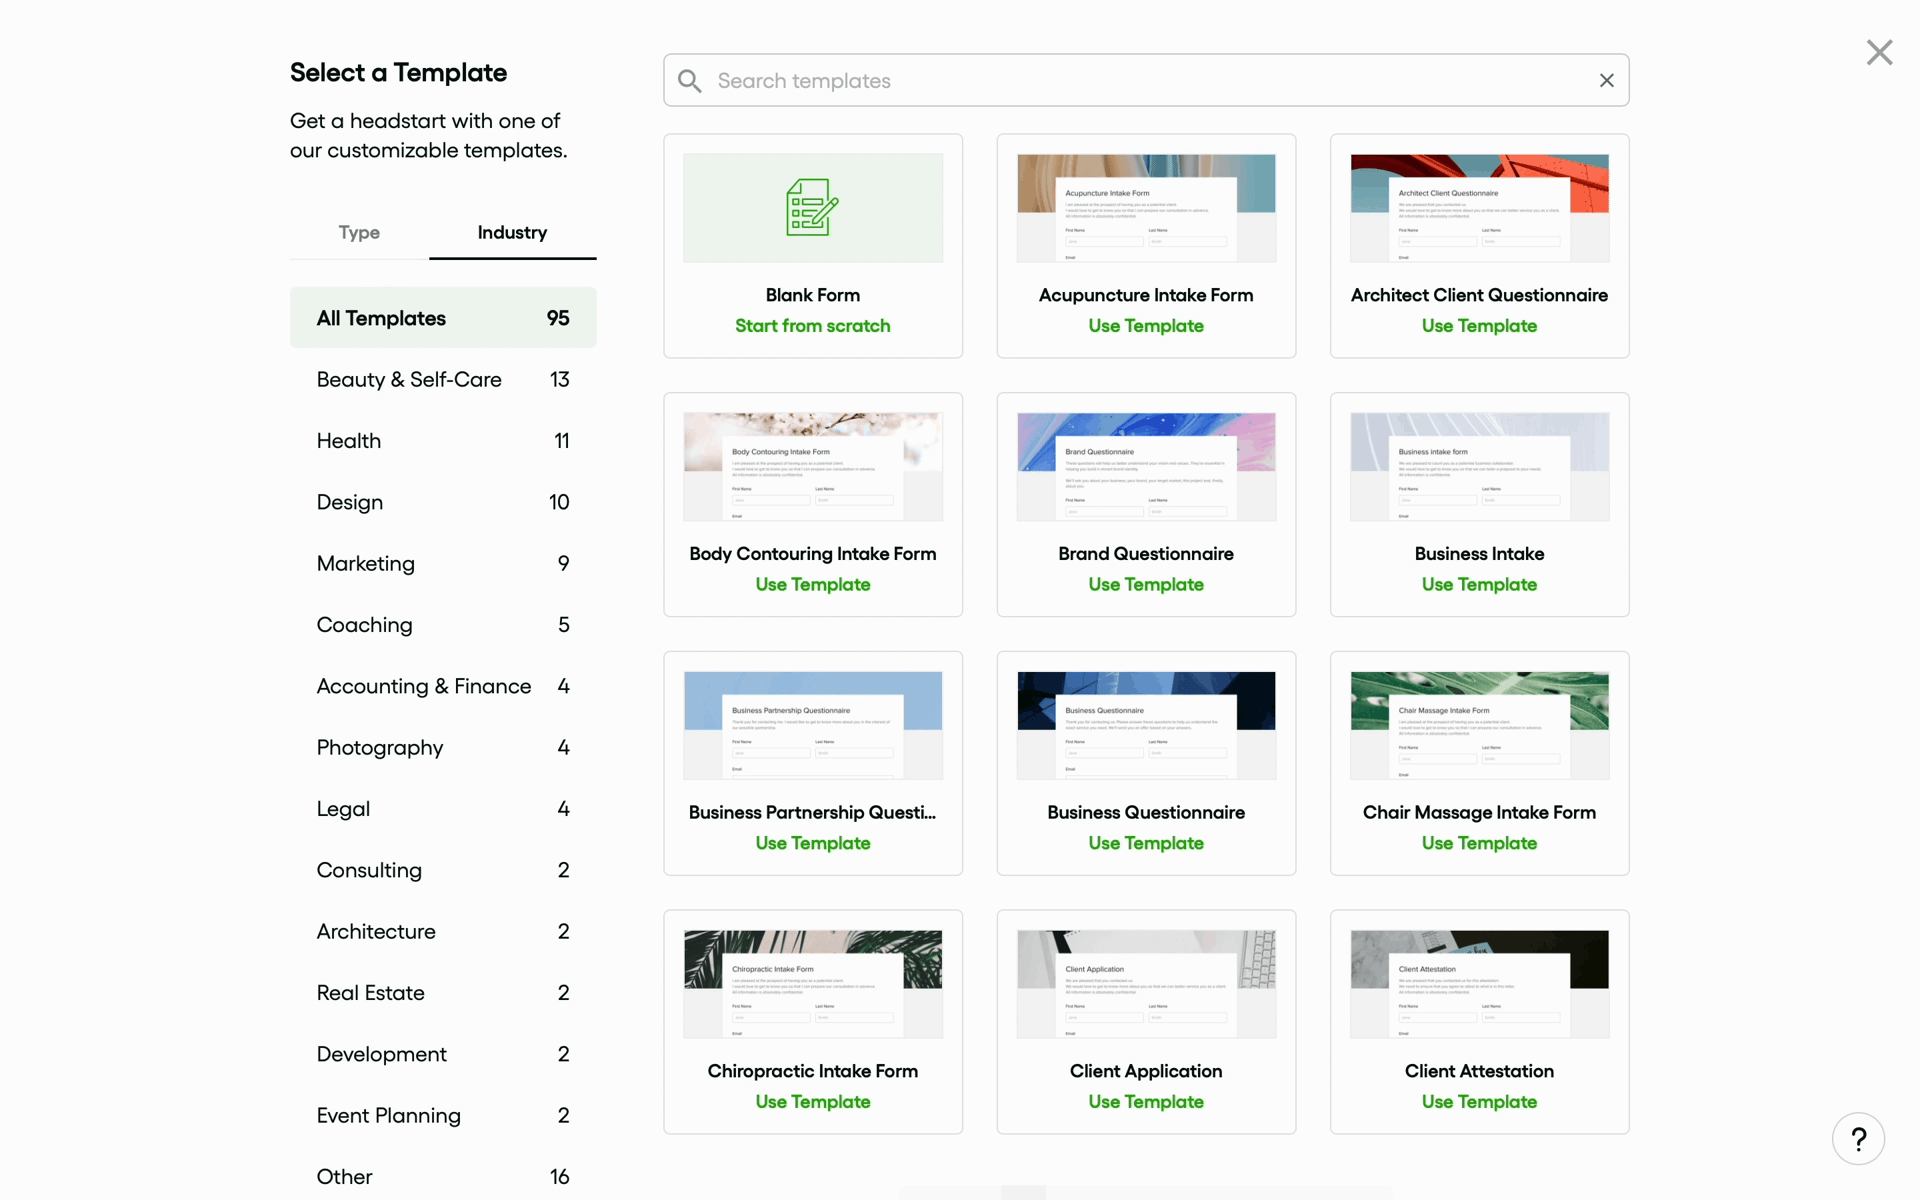Viewport: 1920px width, 1200px height.
Task: Use Template for Architect Client Questionnaire
Action: pyautogui.click(x=1479, y=326)
